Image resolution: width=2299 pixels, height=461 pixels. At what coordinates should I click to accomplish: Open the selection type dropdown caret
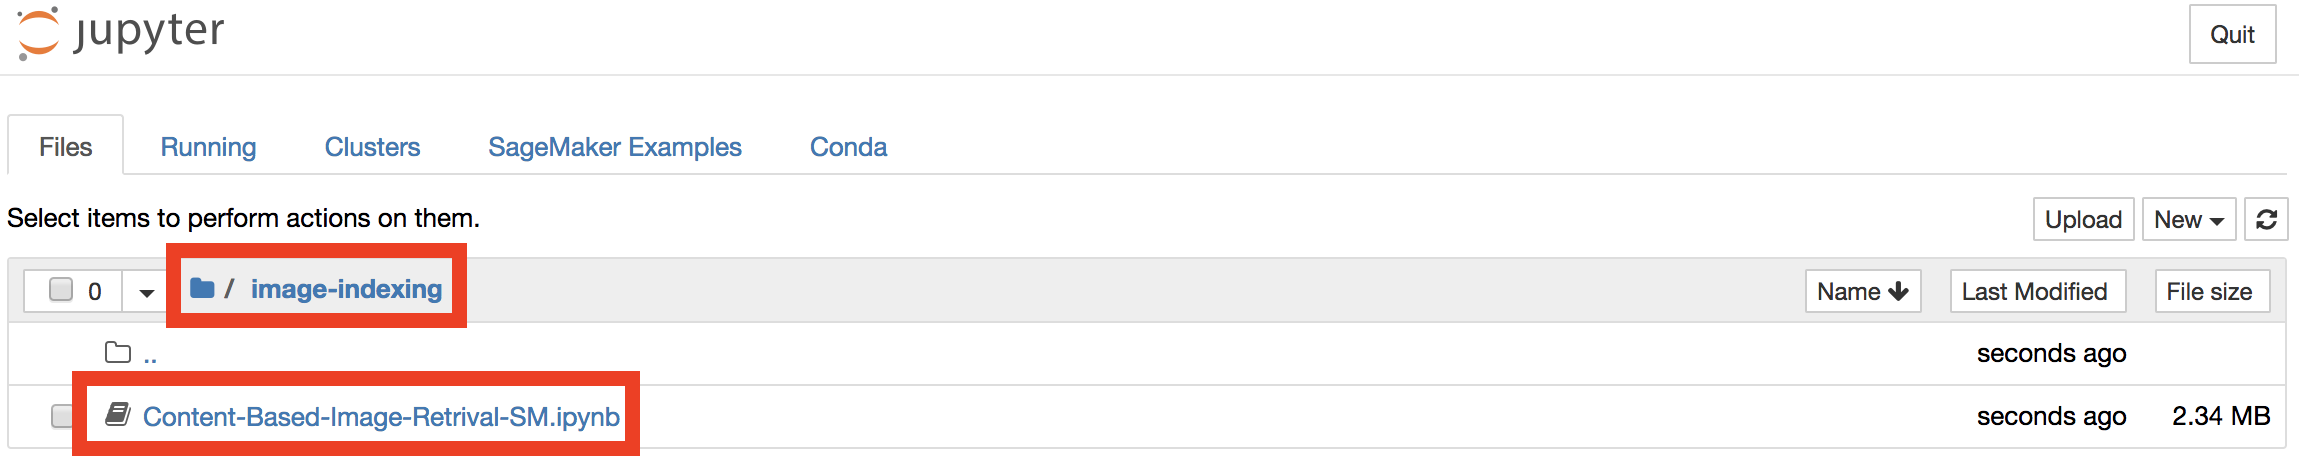click(x=146, y=292)
